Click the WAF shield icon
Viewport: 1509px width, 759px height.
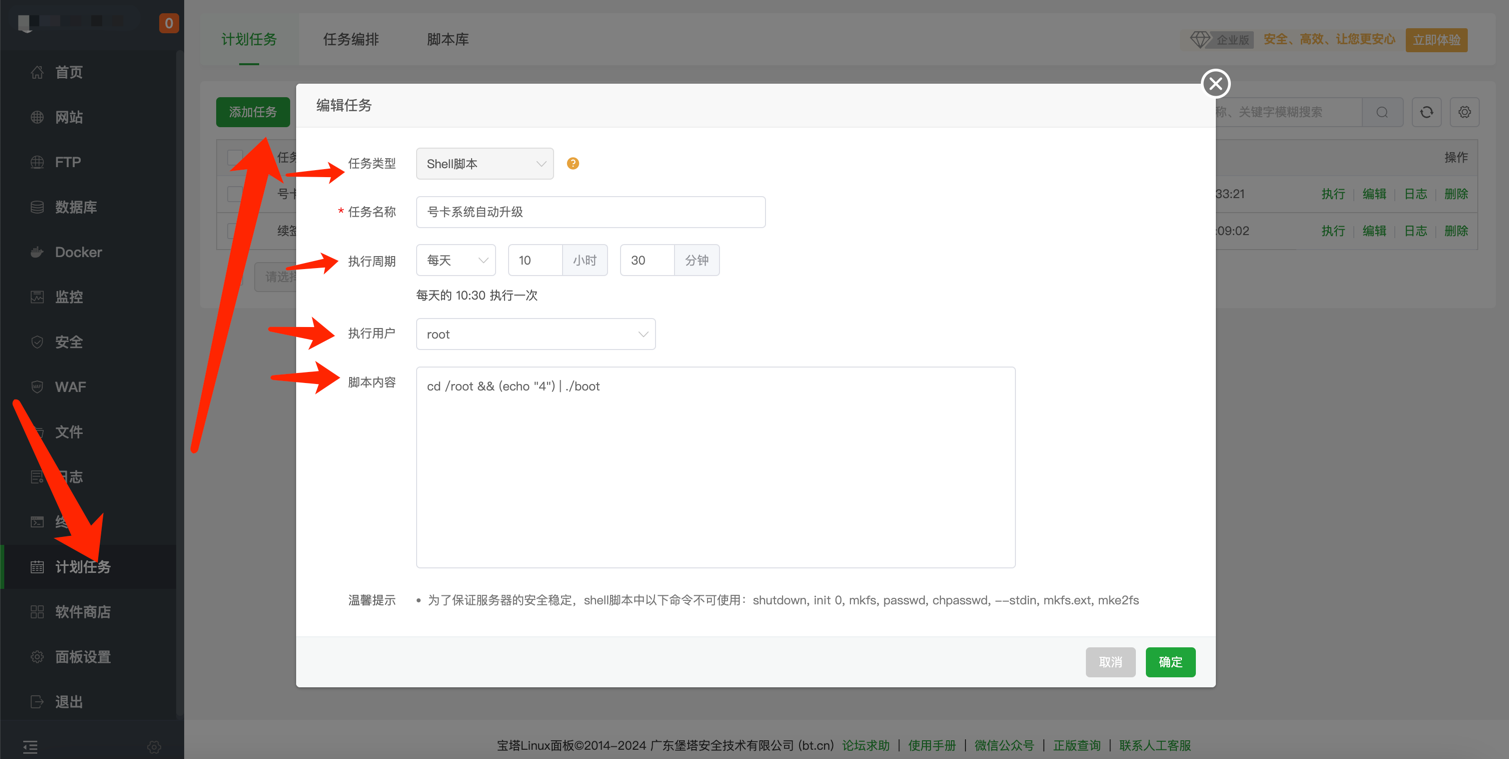point(37,387)
